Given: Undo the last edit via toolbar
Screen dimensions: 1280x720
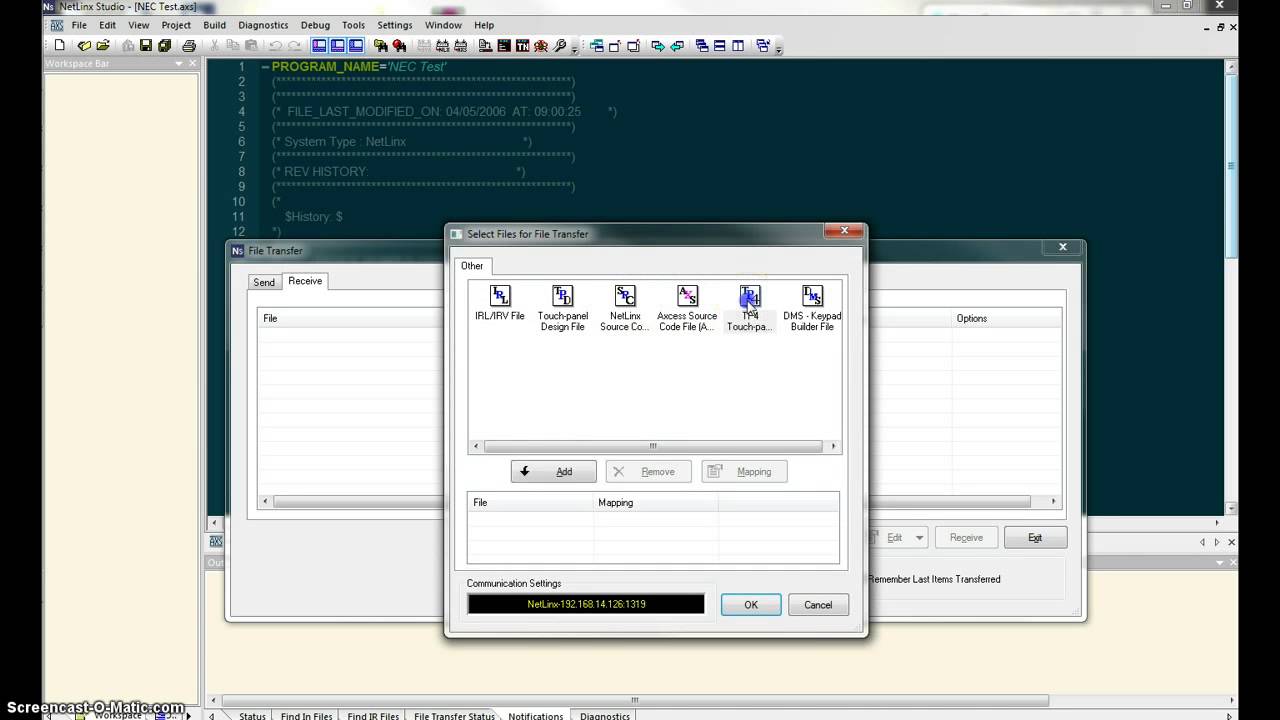Looking at the screenshot, I should coord(275,45).
